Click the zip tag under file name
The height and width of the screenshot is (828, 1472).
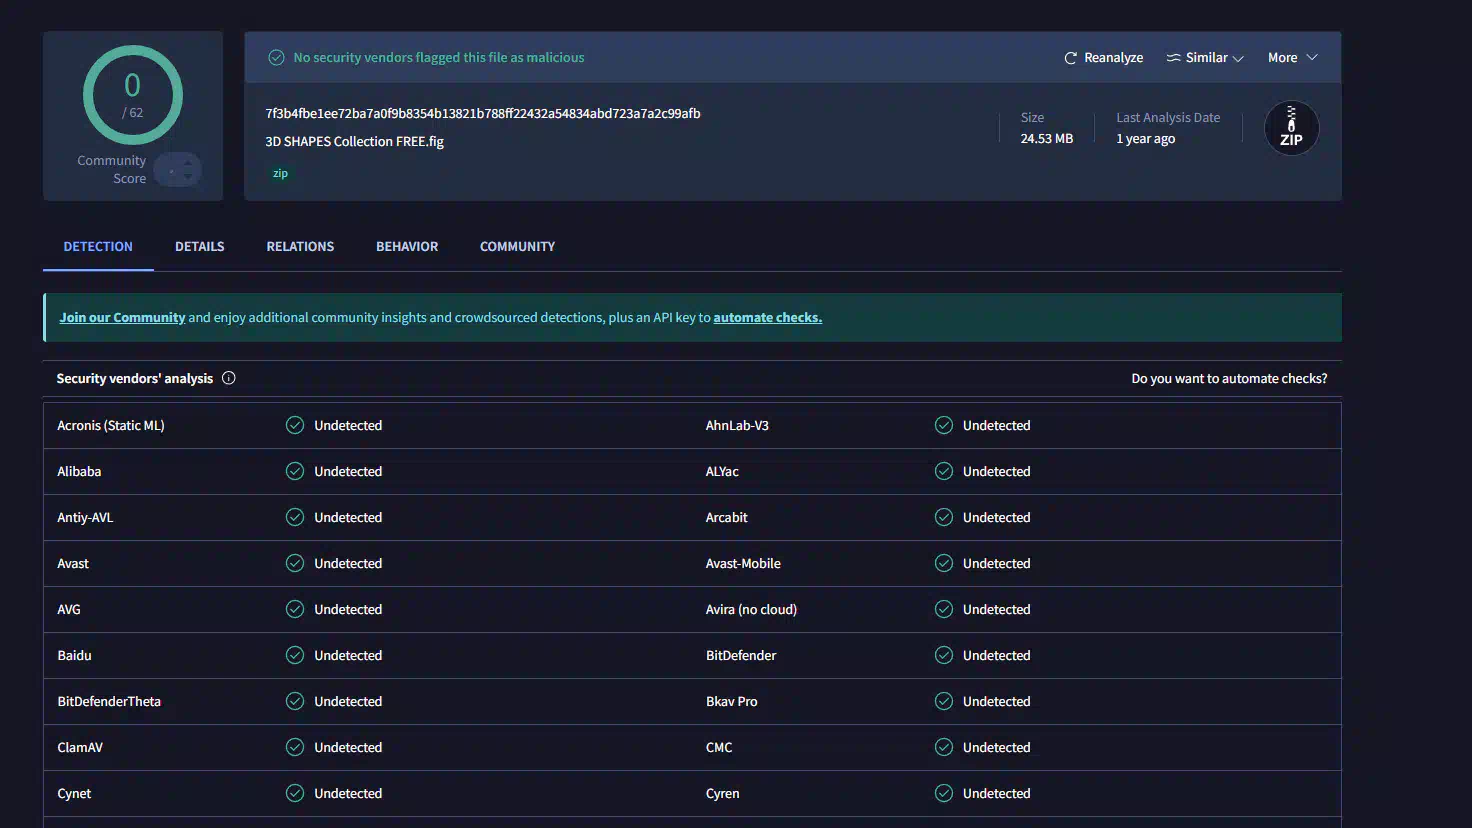coord(280,174)
